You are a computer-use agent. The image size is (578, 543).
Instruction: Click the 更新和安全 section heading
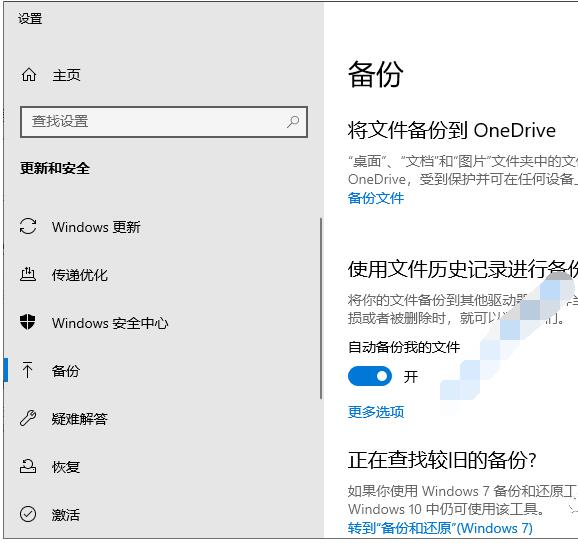[x=55, y=168]
